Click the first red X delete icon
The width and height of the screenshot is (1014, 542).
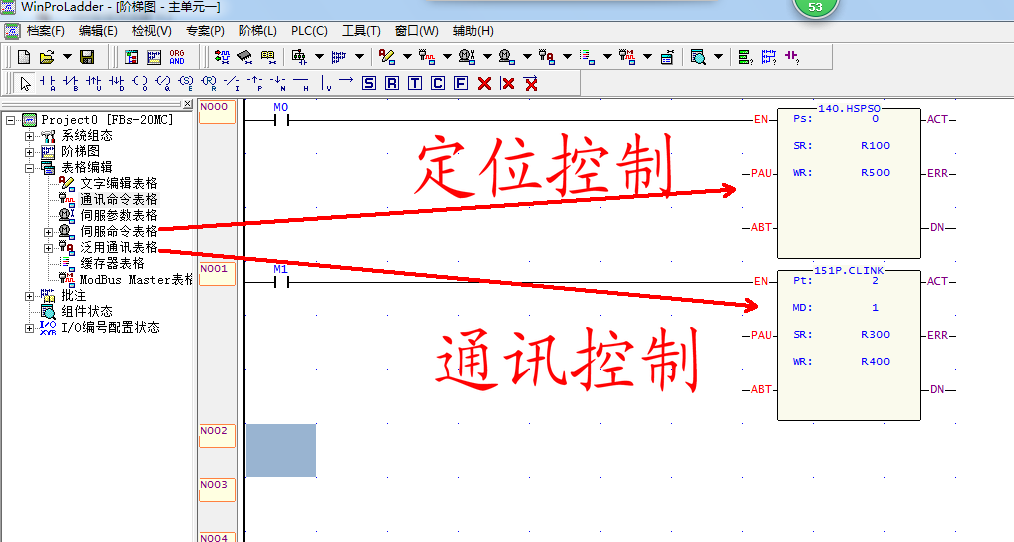(484, 83)
